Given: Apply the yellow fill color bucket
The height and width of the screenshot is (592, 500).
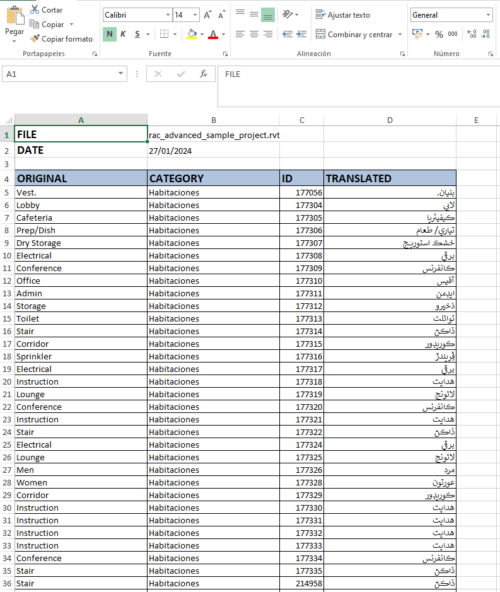Looking at the screenshot, I should pyautogui.click(x=192, y=34).
